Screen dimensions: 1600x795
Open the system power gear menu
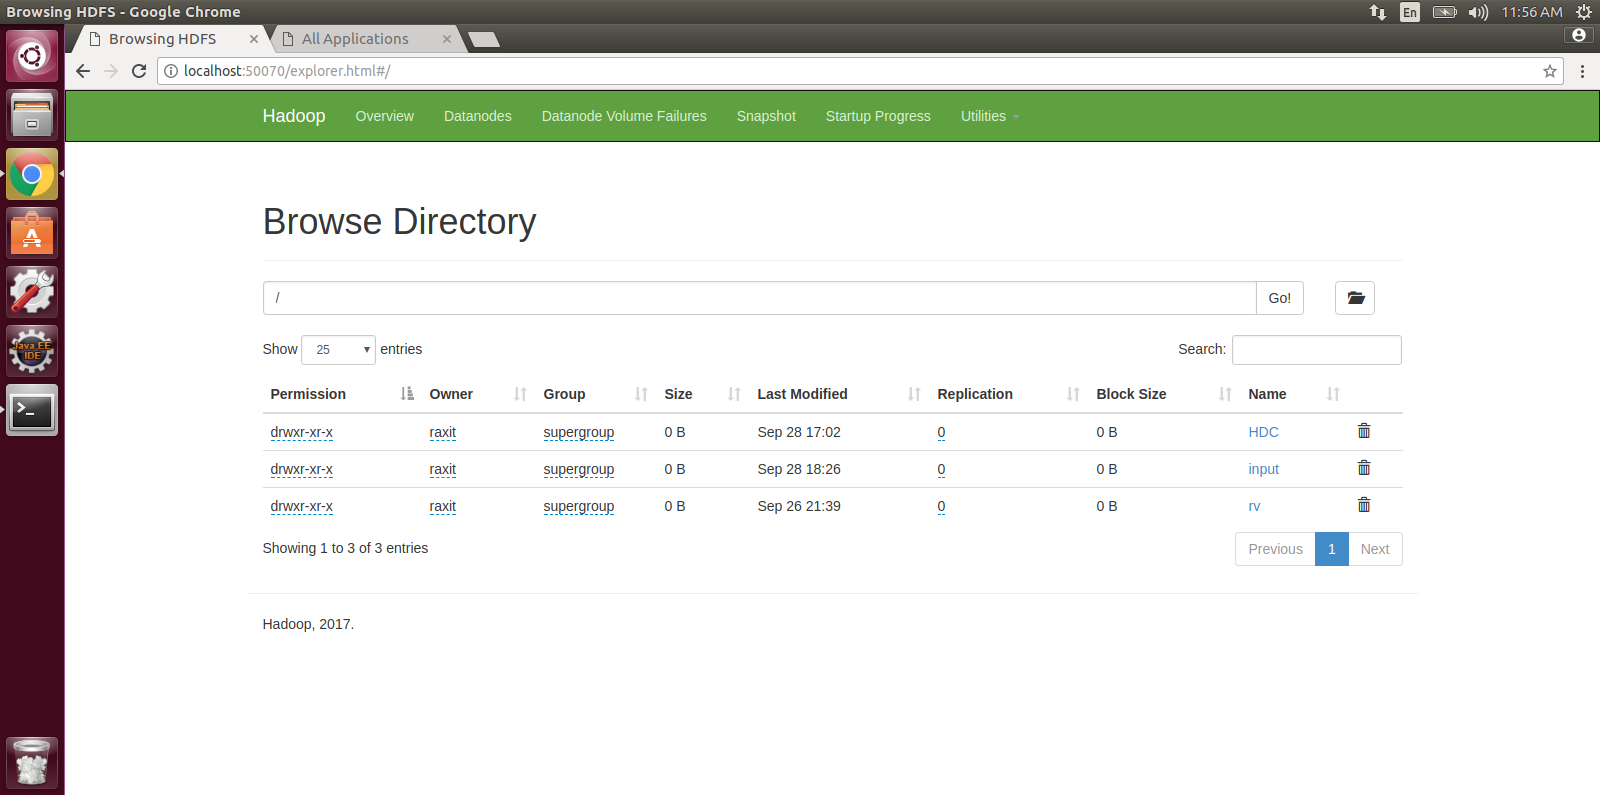tap(1584, 12)
